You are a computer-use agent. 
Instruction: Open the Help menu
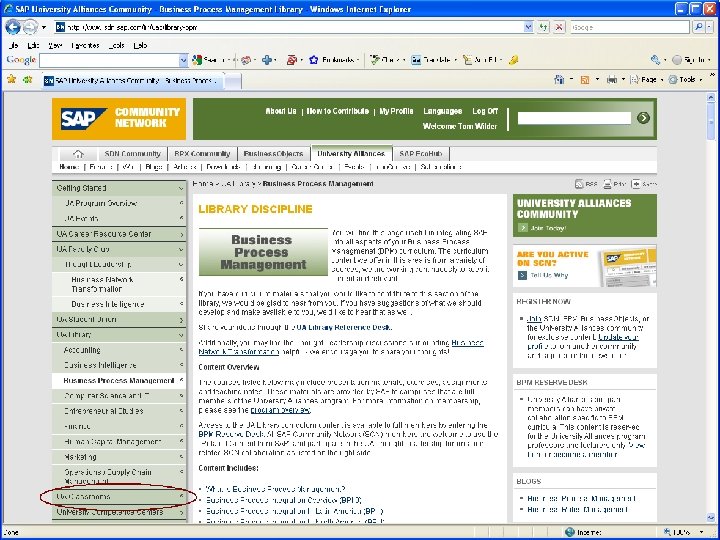click(141, 45)
